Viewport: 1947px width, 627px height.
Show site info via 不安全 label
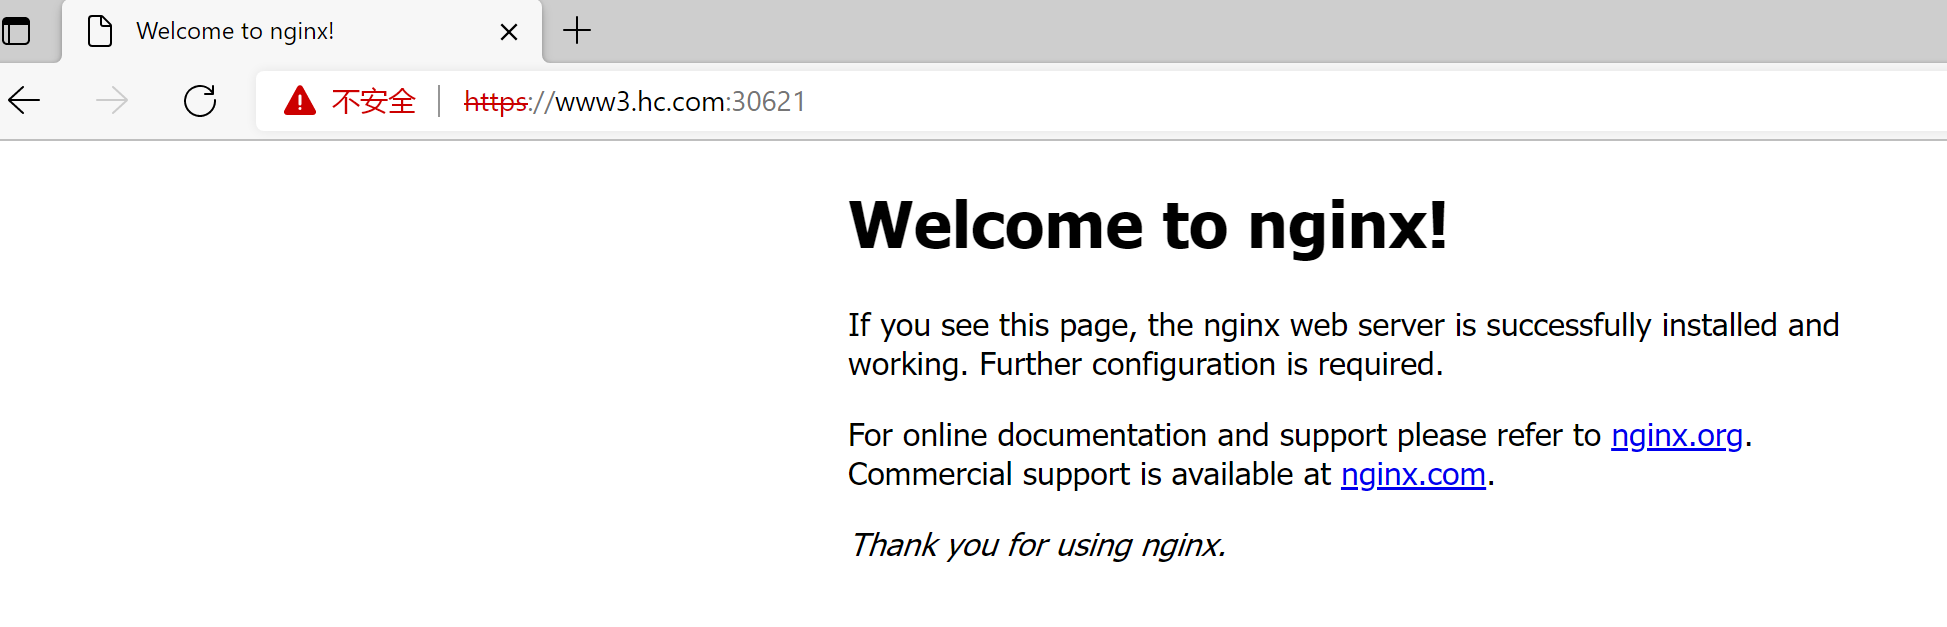tap(373, 101)
